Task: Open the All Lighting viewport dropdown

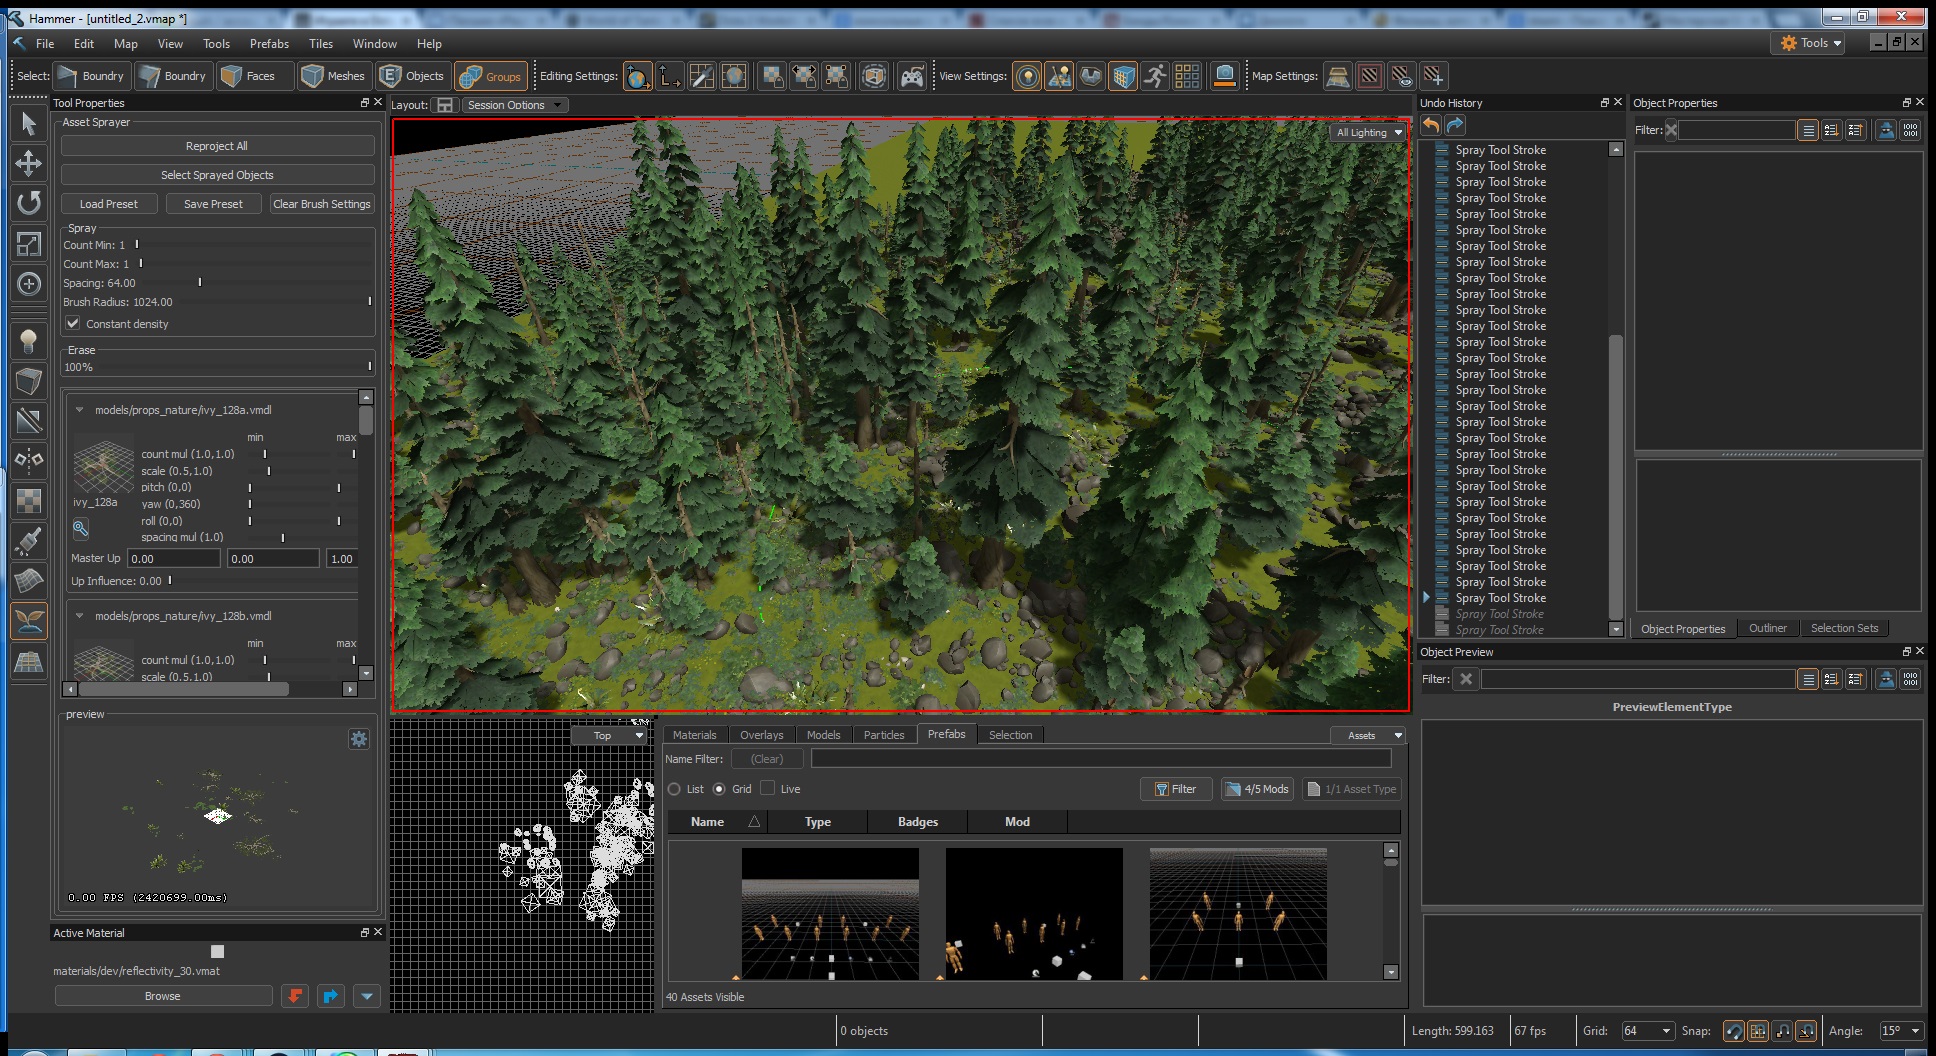Action: pos(1369,132)
